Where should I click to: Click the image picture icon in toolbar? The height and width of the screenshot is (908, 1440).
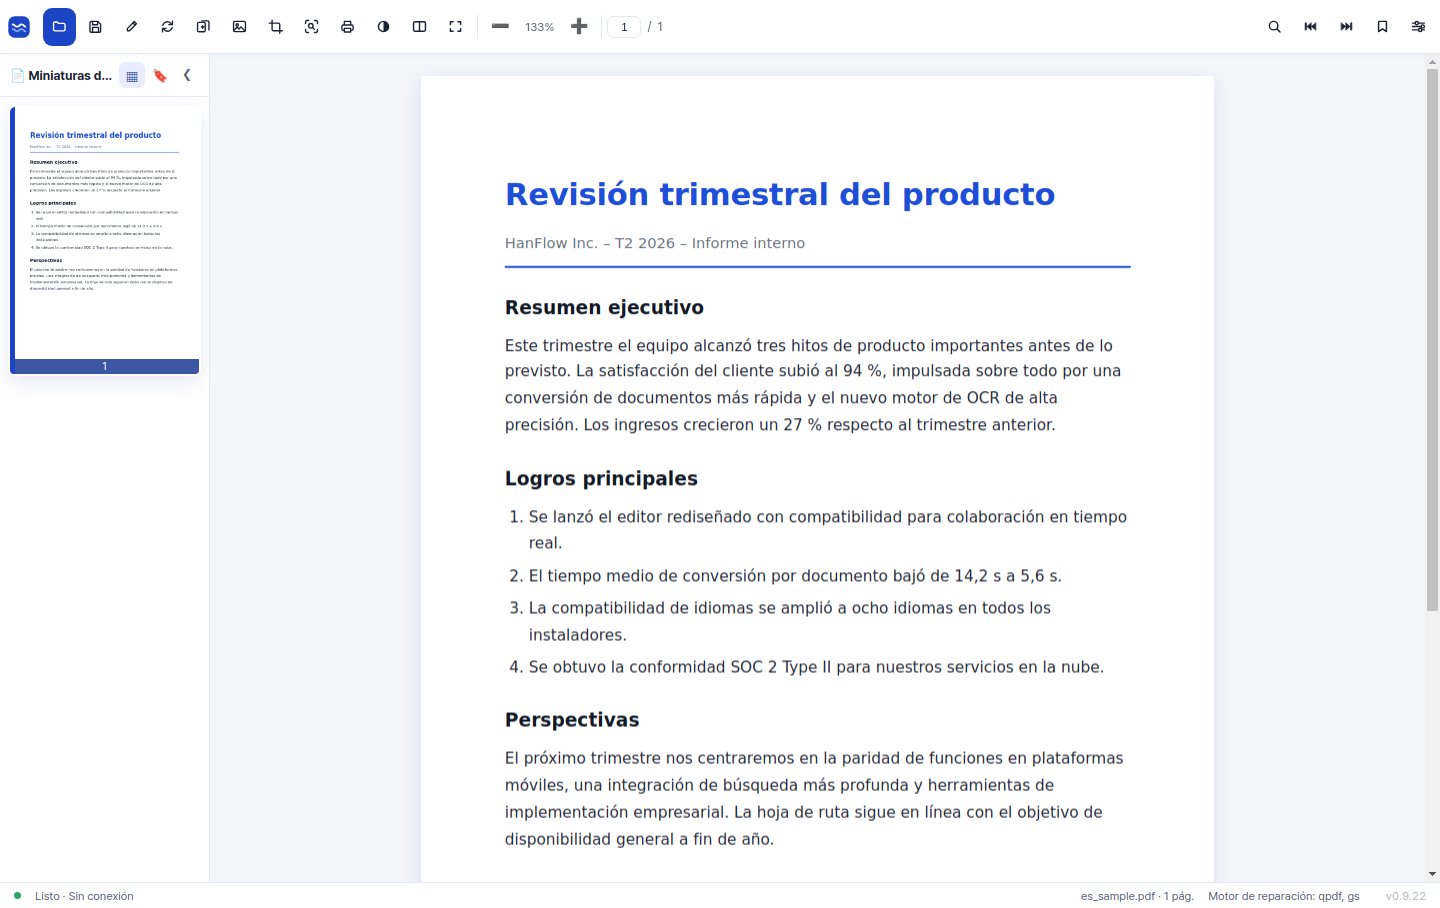click(x=239, y=27)
